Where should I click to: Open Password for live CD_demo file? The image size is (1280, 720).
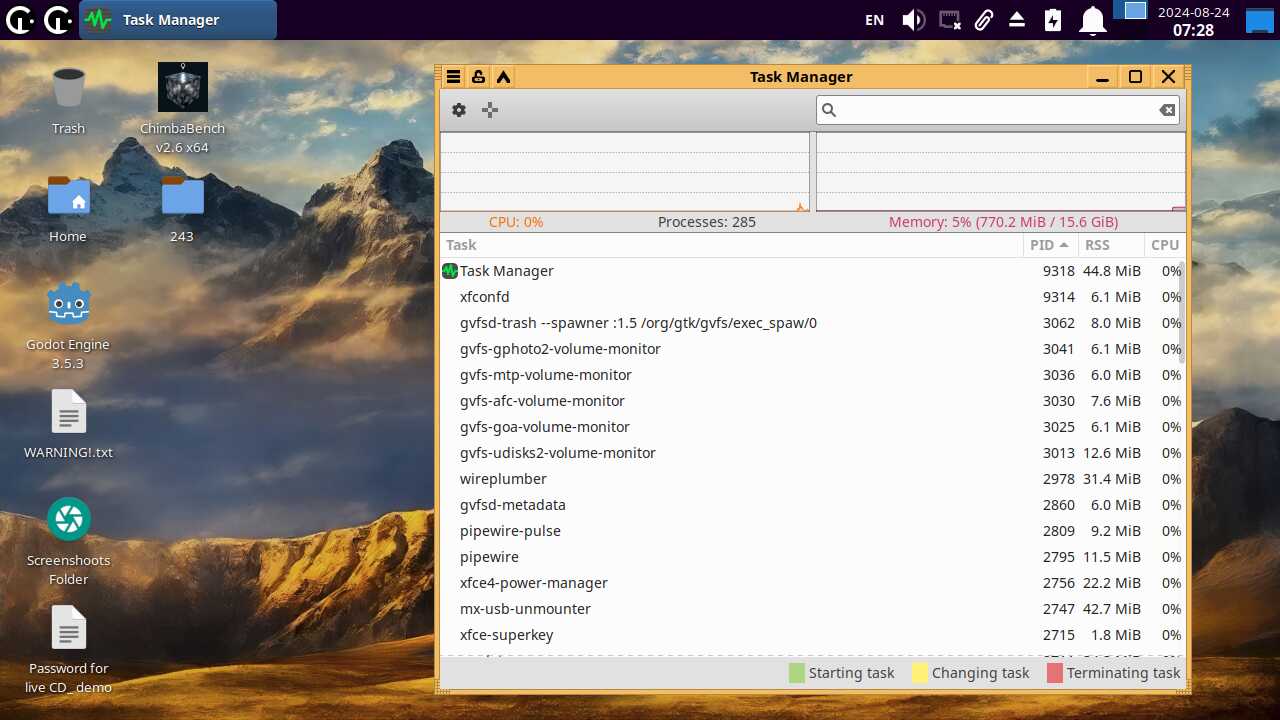coord(68,650)
